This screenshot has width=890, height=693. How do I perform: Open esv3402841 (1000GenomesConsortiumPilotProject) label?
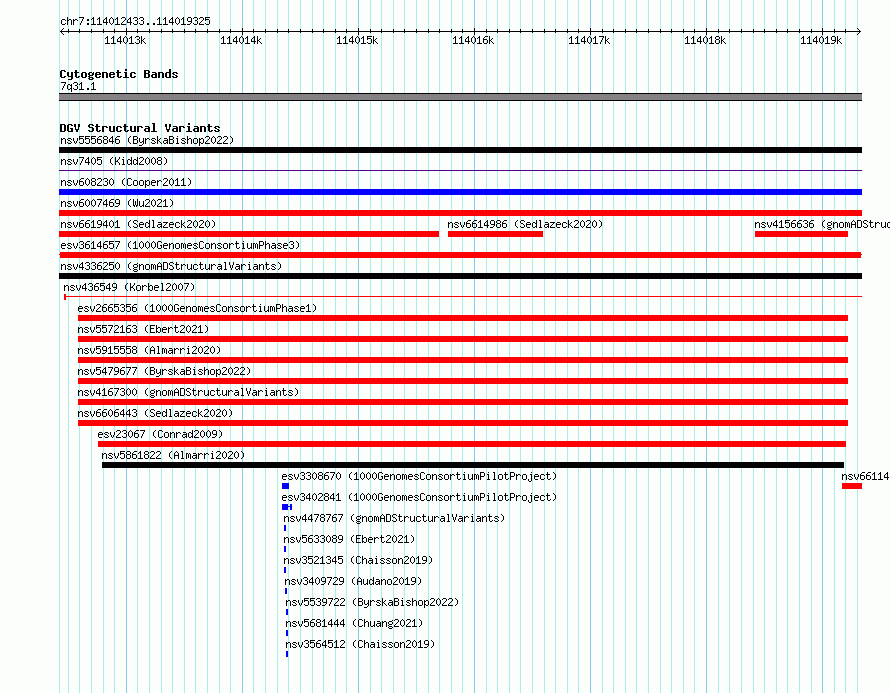tap(419, 497)
